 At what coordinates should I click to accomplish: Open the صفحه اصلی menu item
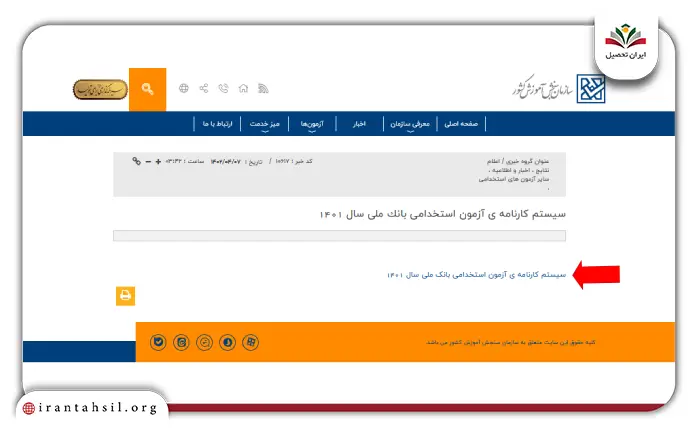461,124
